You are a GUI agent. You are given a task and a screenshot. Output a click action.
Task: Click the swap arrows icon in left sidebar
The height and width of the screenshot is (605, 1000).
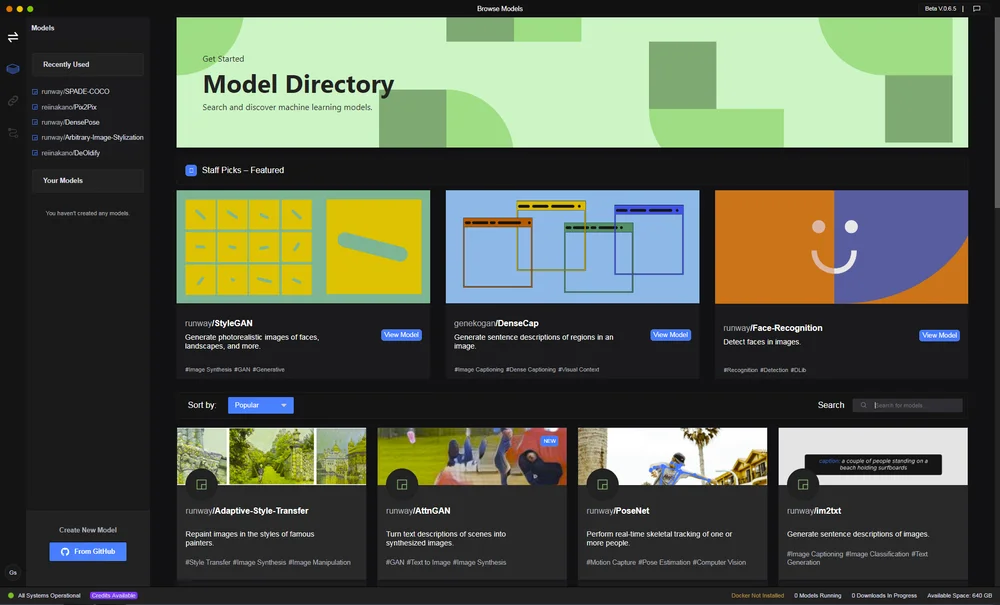(13, 38)
